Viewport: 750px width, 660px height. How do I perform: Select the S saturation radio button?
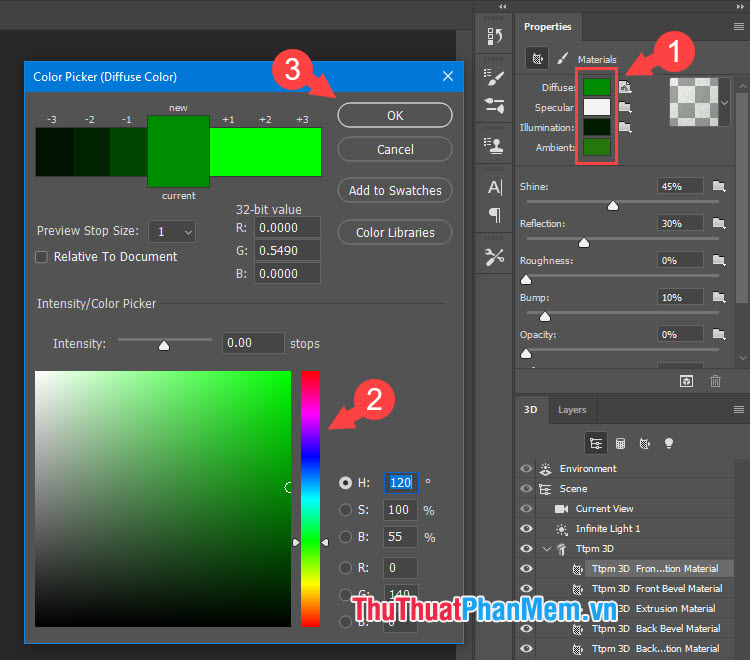345,510
